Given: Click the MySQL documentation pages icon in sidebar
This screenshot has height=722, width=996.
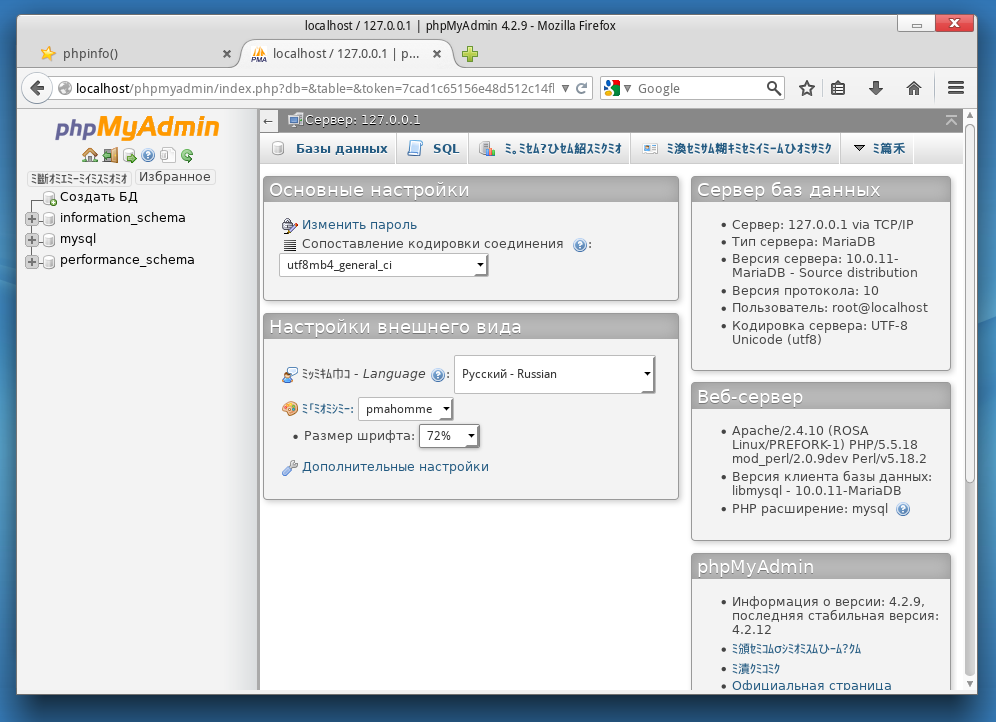Looking at the screenshot, I should point(168,155).
